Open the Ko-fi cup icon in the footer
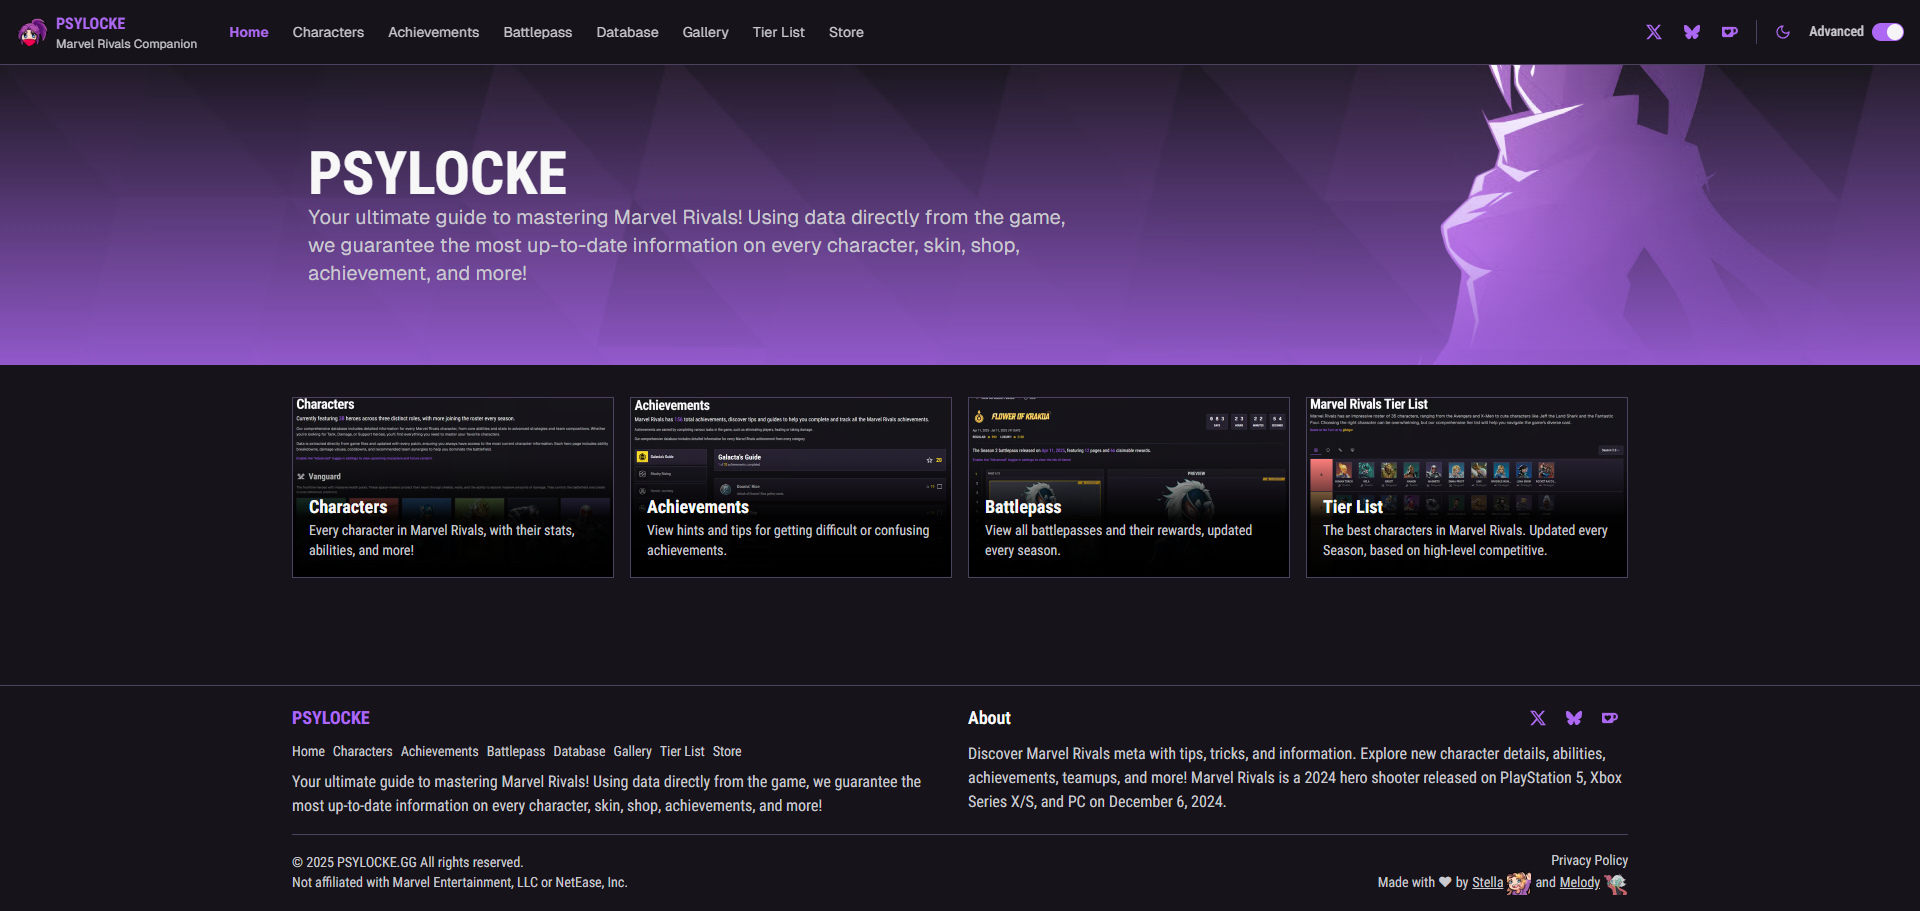The height and width of the screenshot is (911, 1920). point(1610,718)
